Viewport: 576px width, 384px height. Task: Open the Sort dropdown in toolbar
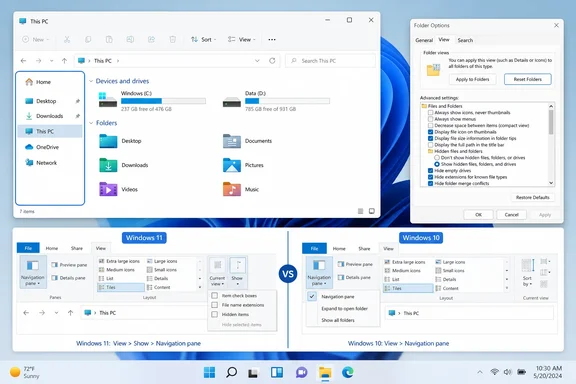click(x=204, y=39)
